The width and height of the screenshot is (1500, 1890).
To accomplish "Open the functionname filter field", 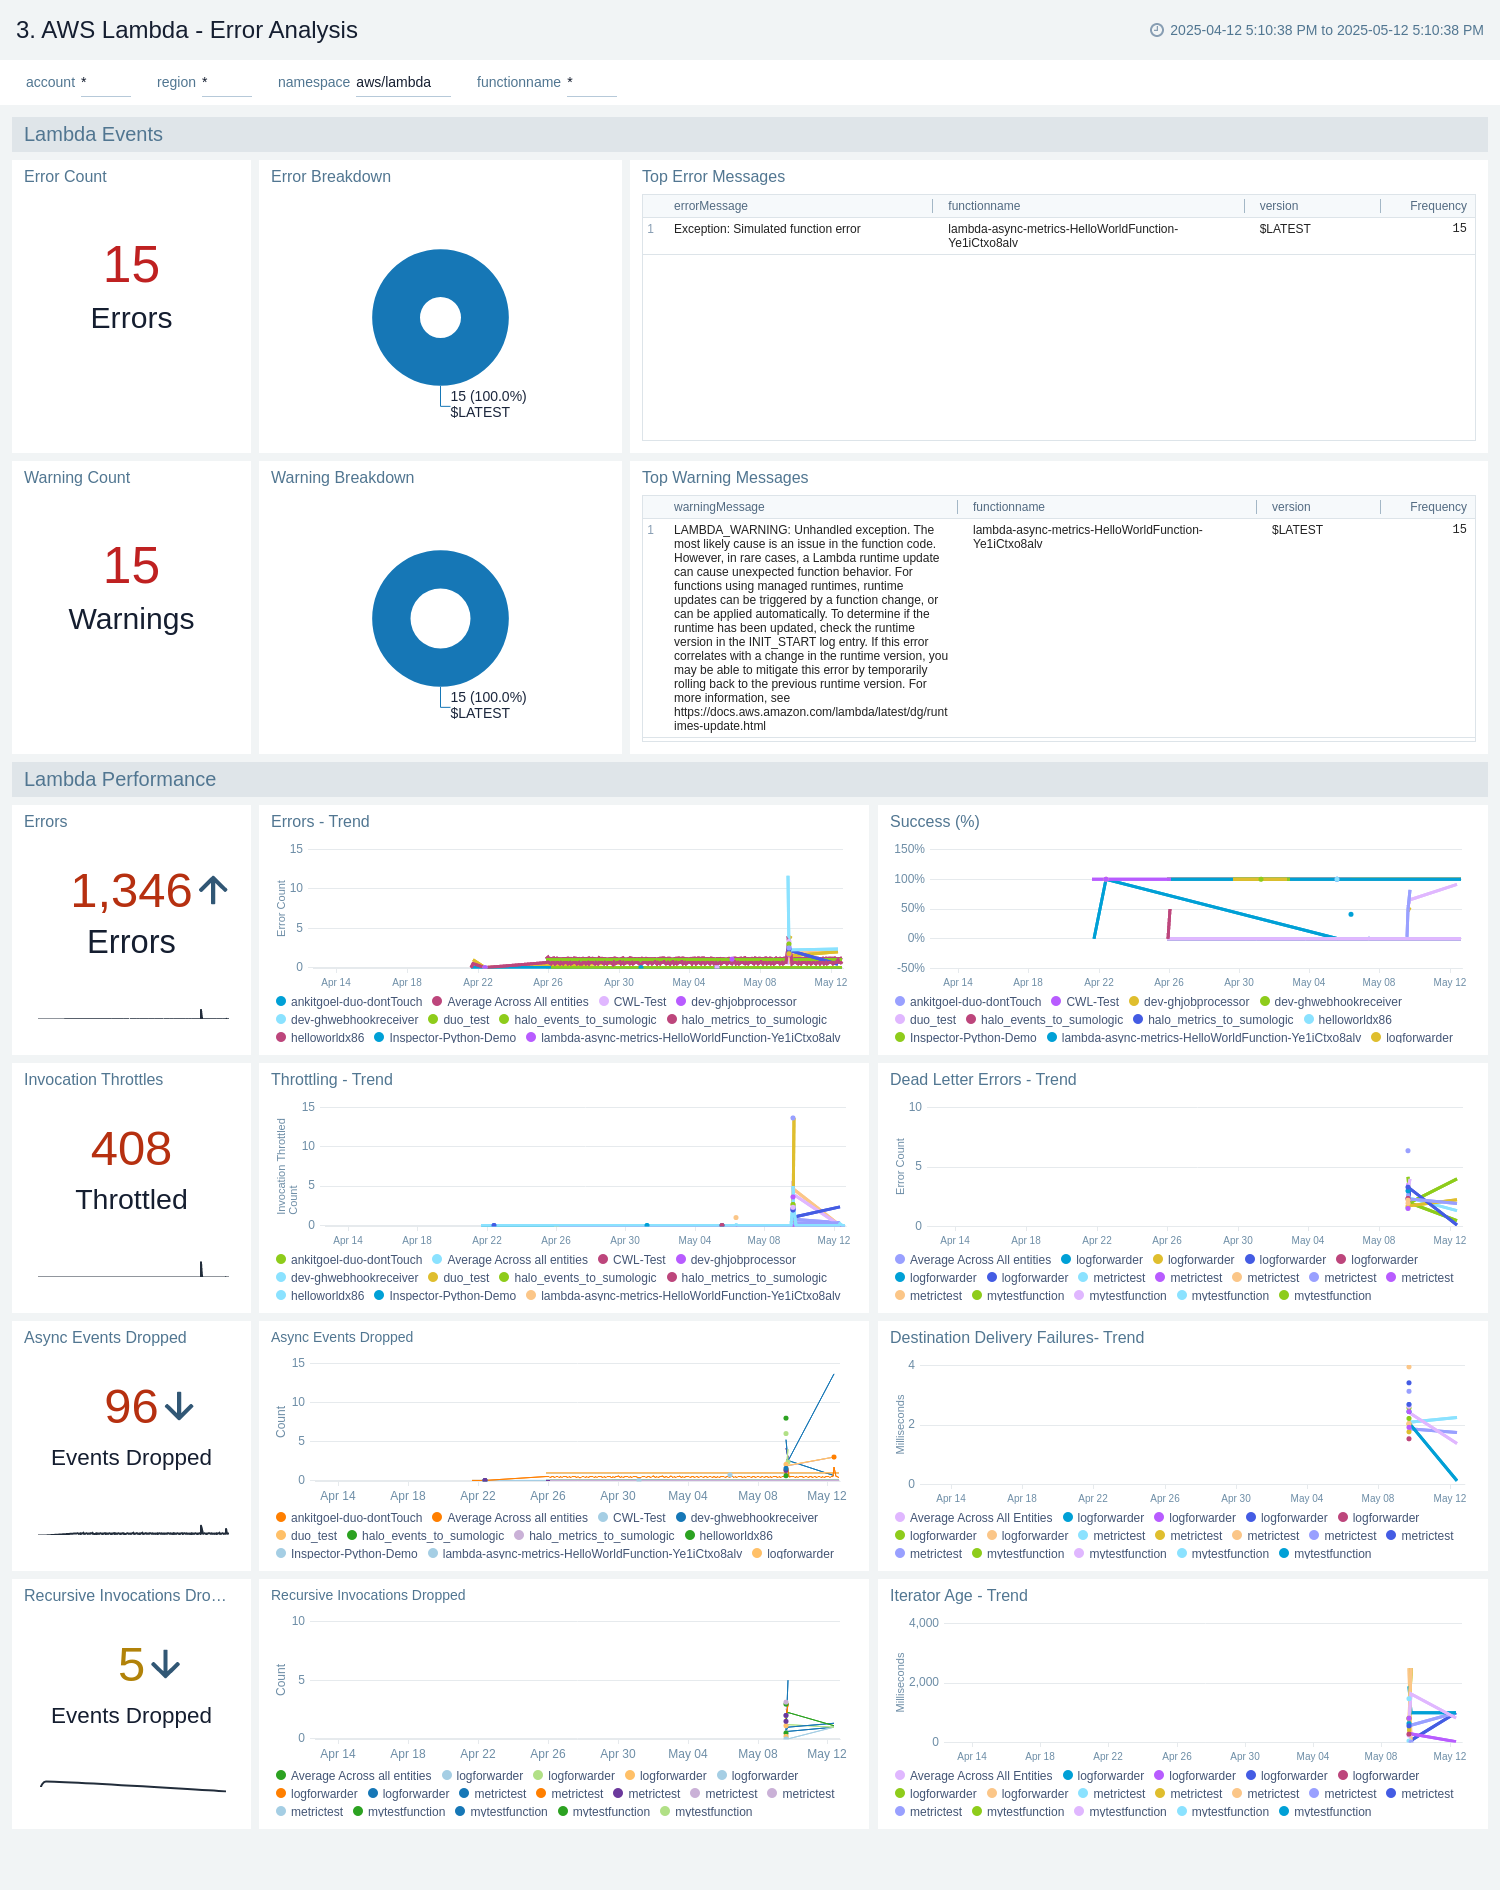I will [x=591, y=83].
